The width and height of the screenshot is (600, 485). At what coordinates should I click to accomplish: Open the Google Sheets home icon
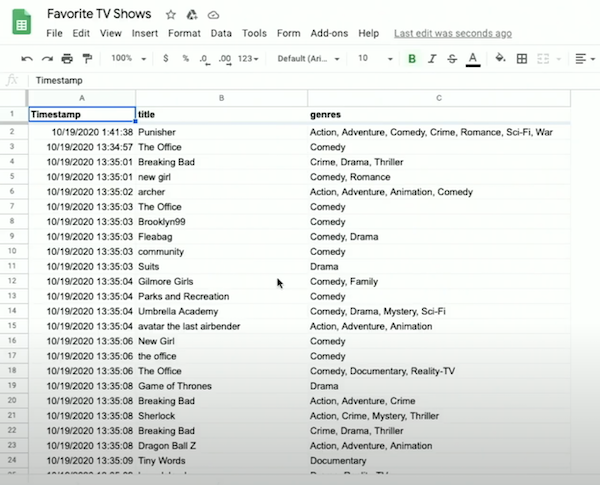point(21,22)
